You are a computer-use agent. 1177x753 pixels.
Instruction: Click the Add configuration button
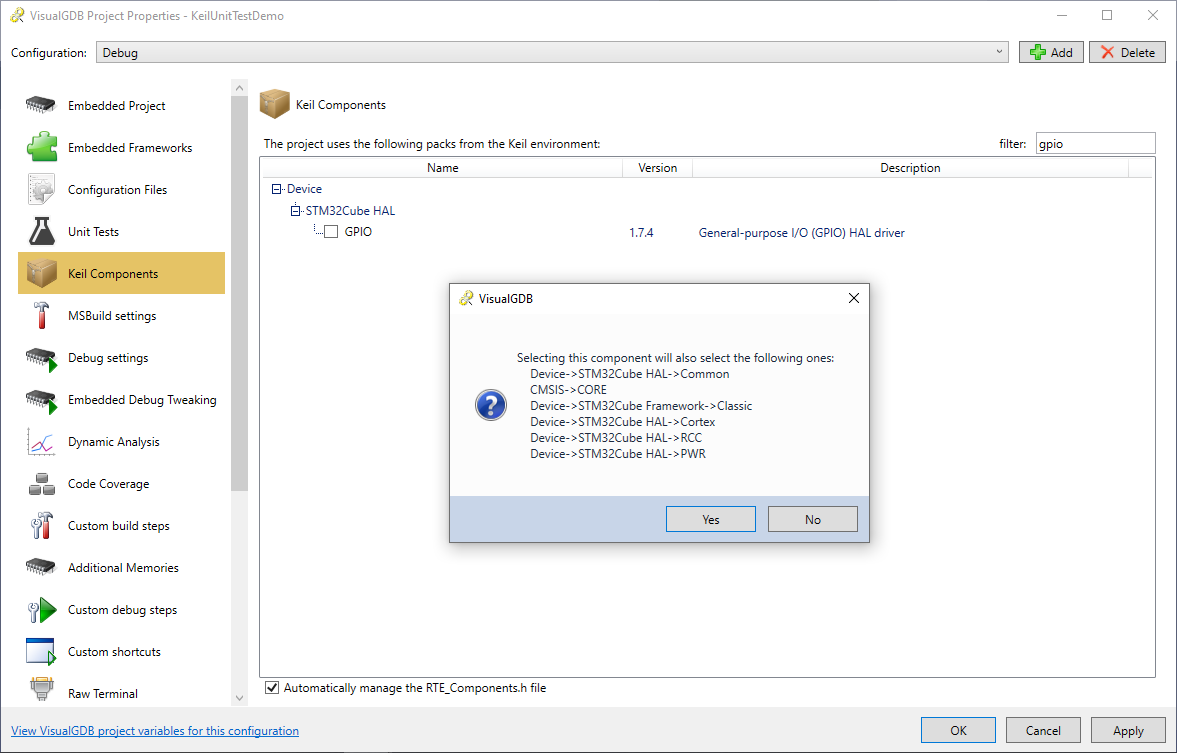click(x=1051, y=52)
